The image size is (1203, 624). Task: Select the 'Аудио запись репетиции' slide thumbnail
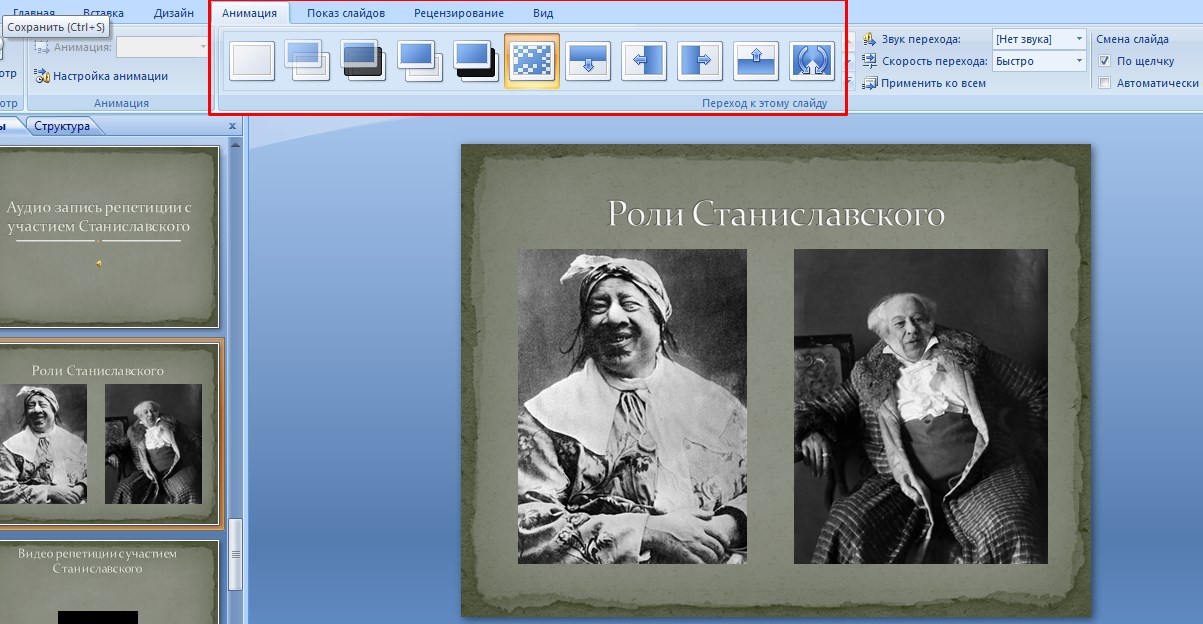tap(108, 237)
